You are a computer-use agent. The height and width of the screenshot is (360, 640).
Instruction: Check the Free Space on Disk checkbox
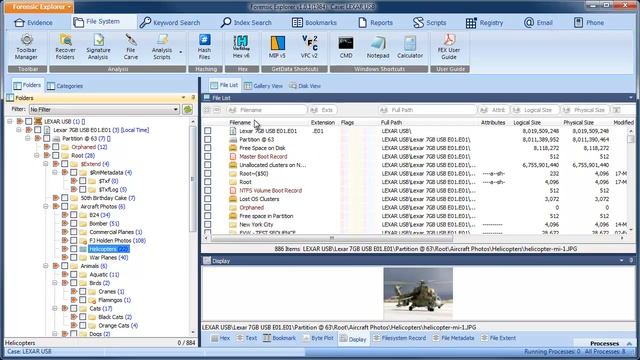click(x=208, y=148)
